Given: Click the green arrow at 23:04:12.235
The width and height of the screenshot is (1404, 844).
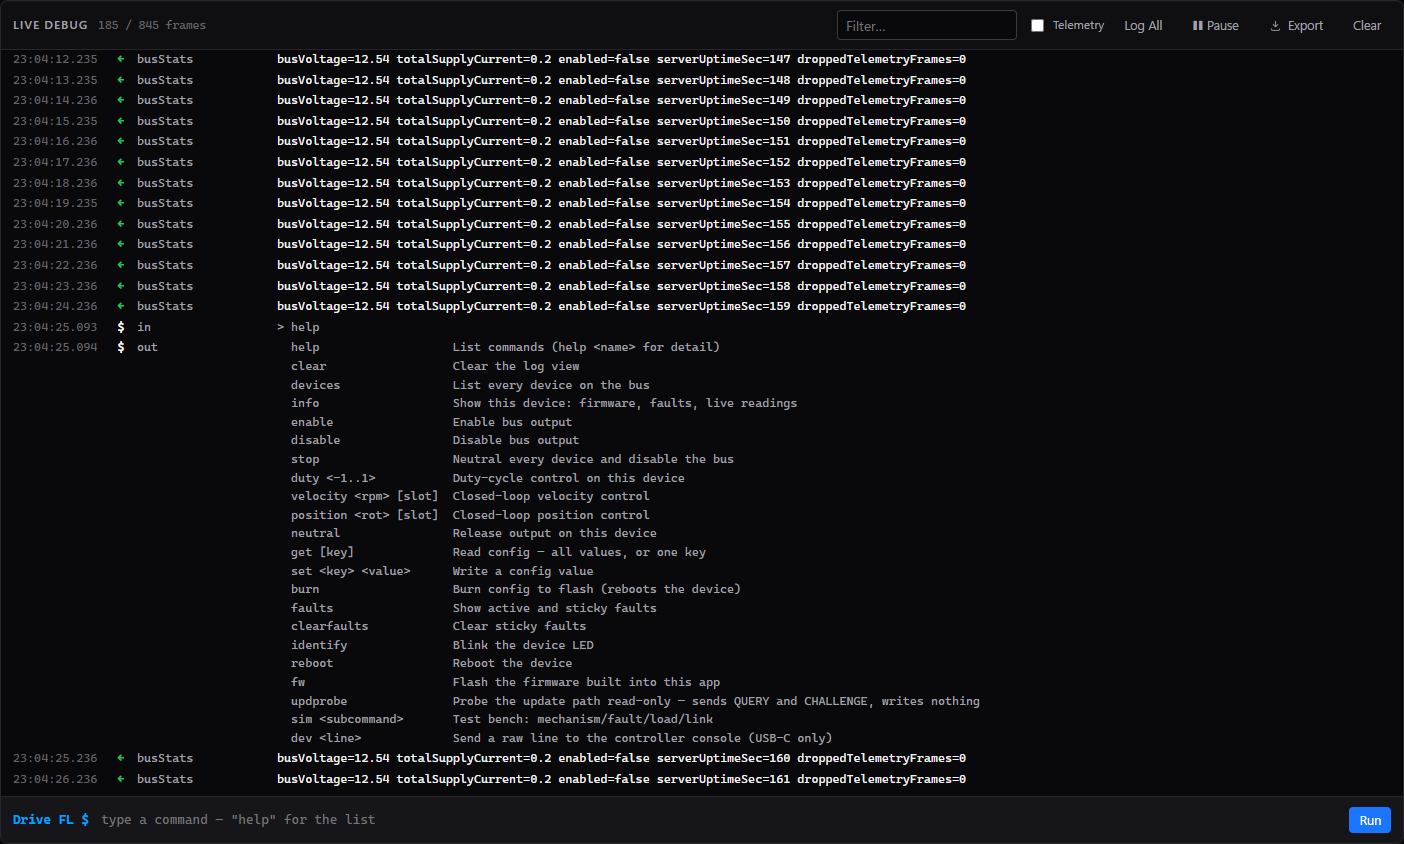Looking at the screenshot, I should [121, 59].
